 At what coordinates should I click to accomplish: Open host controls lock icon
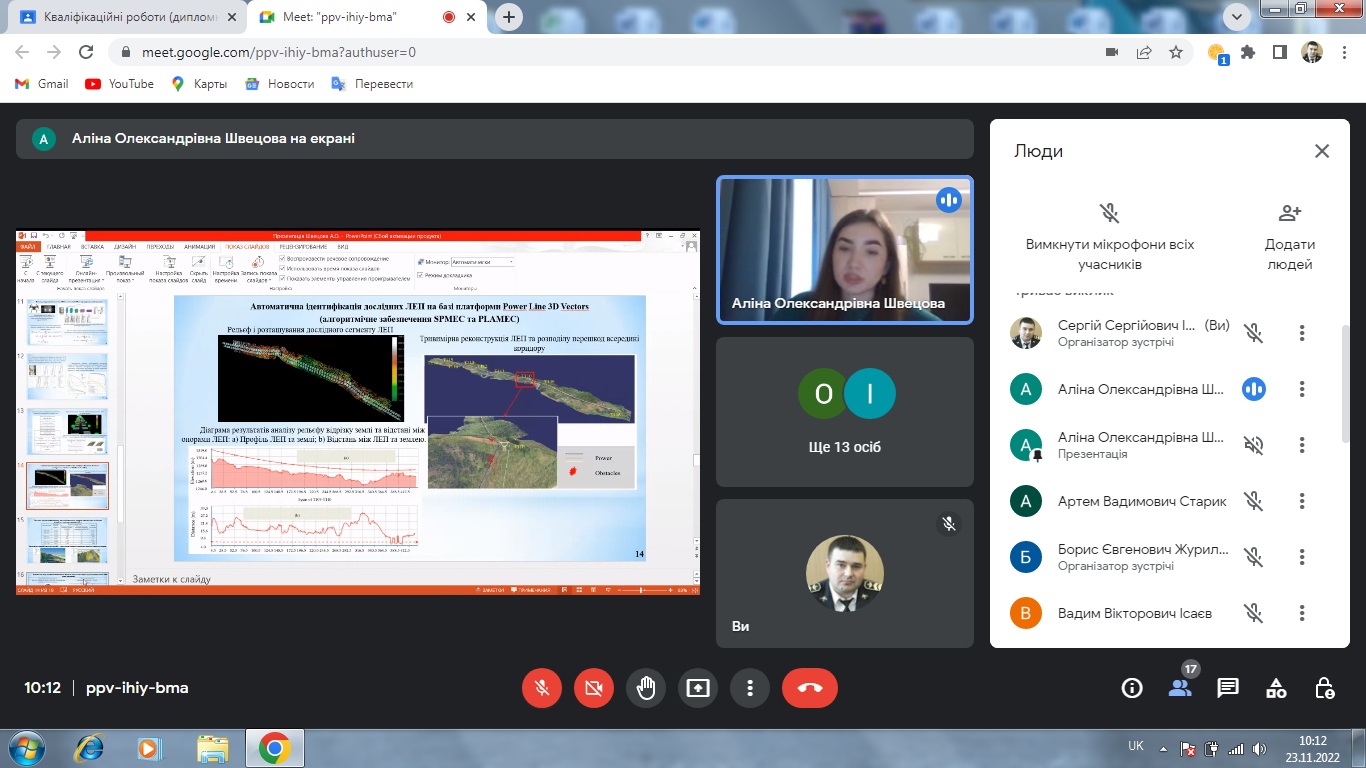(x=1324, y=688)
